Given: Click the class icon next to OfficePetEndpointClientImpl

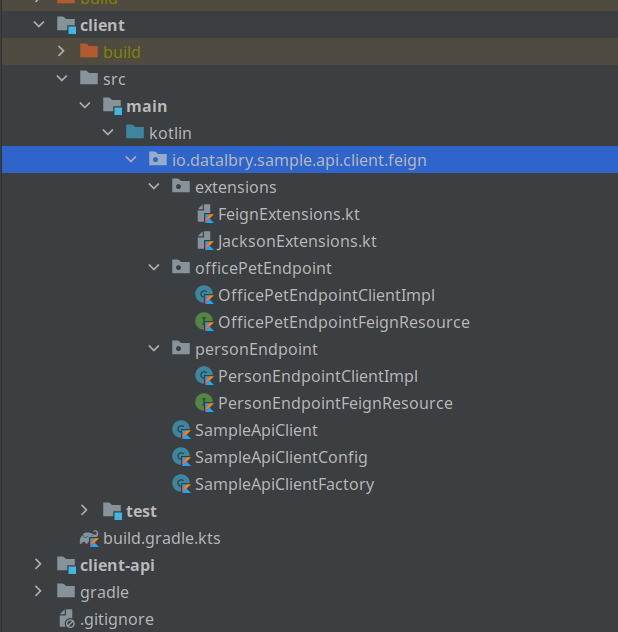Looking at the screenshot, I should 205,295.
